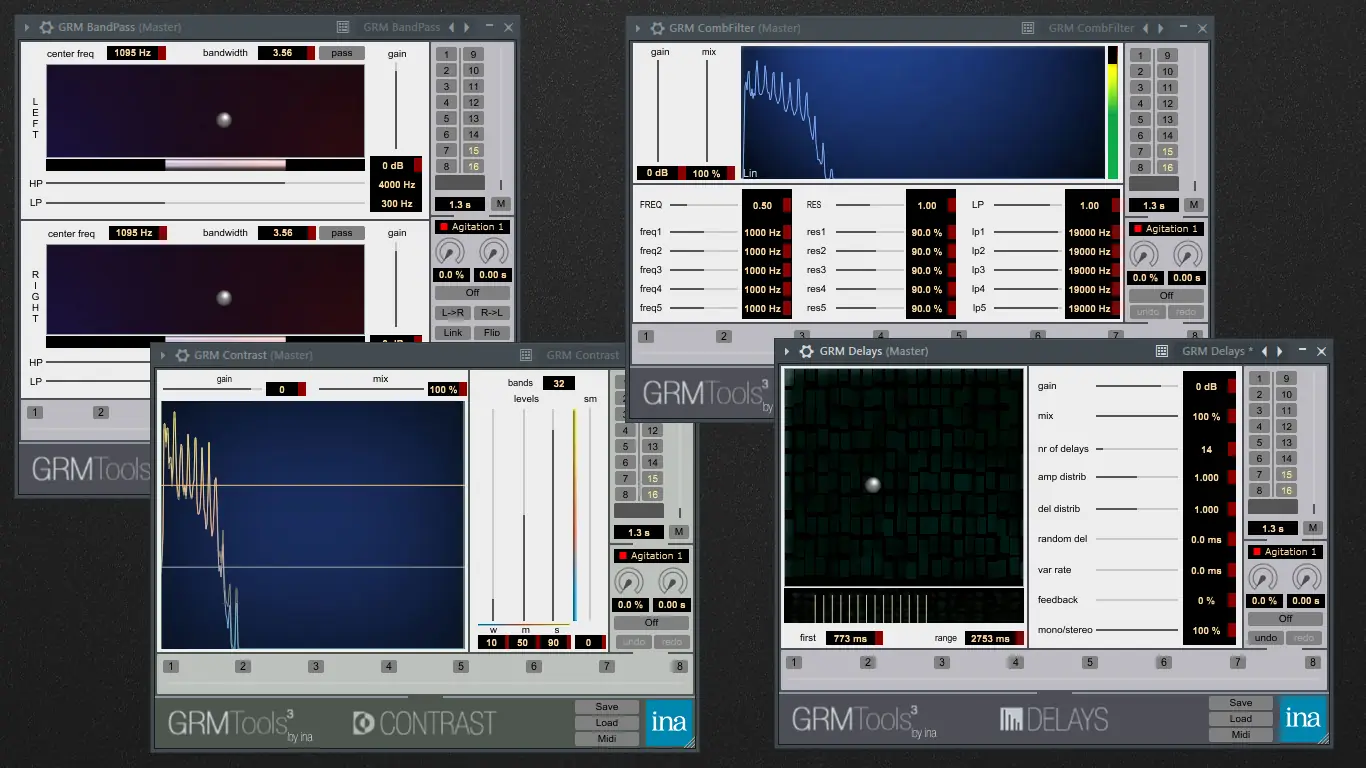Image resolution: width=1366 pixels, height=768 pixels.
Task: Click Save in the Contrast window
Action: [607, 707]
